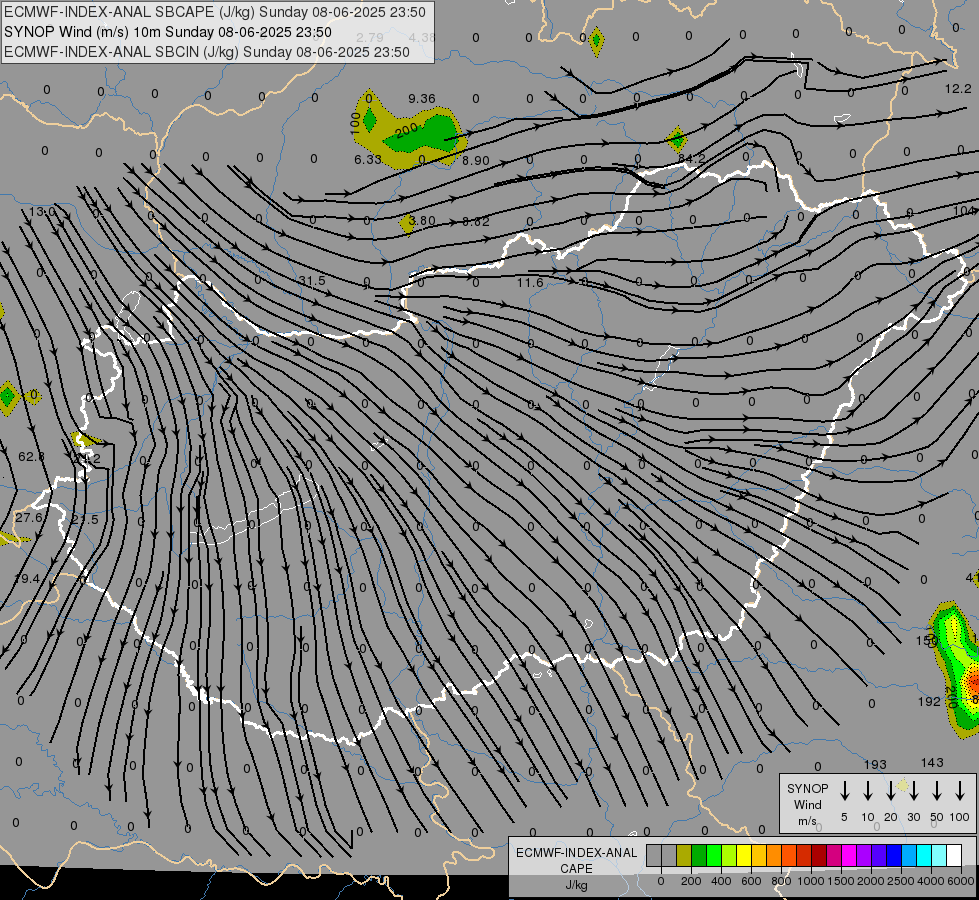Click the map value '13.0' on the map

tap(42, 211)
